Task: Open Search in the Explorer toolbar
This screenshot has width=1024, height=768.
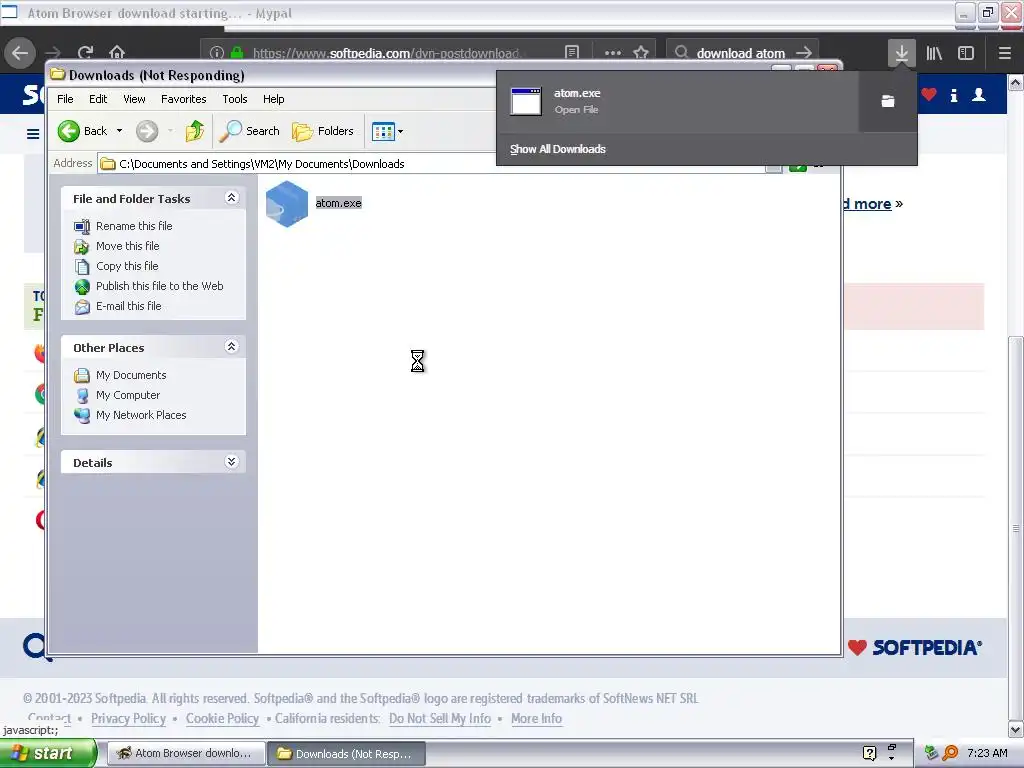Action: pyautogui.click(x=249, y=131)
